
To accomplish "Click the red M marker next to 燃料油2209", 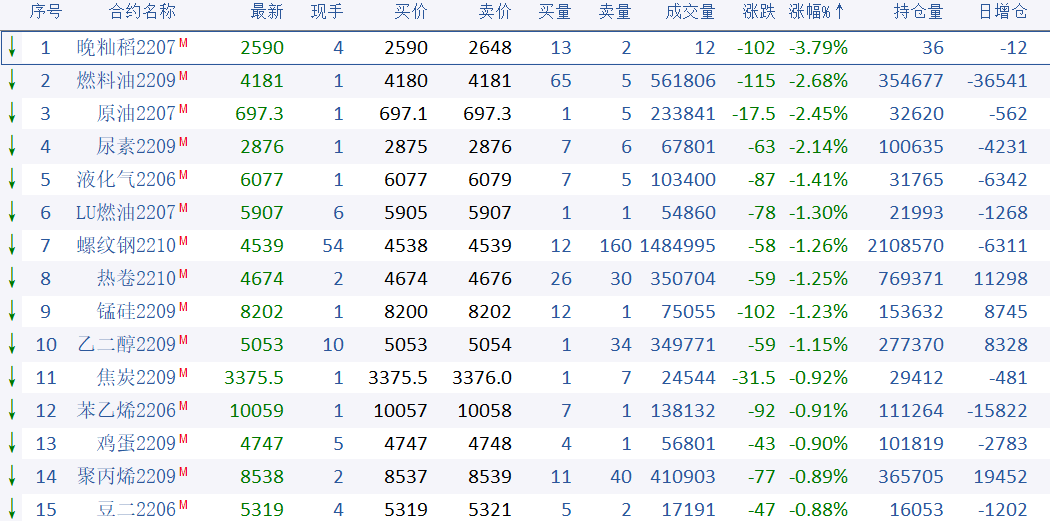I will [x=183, y=77].
